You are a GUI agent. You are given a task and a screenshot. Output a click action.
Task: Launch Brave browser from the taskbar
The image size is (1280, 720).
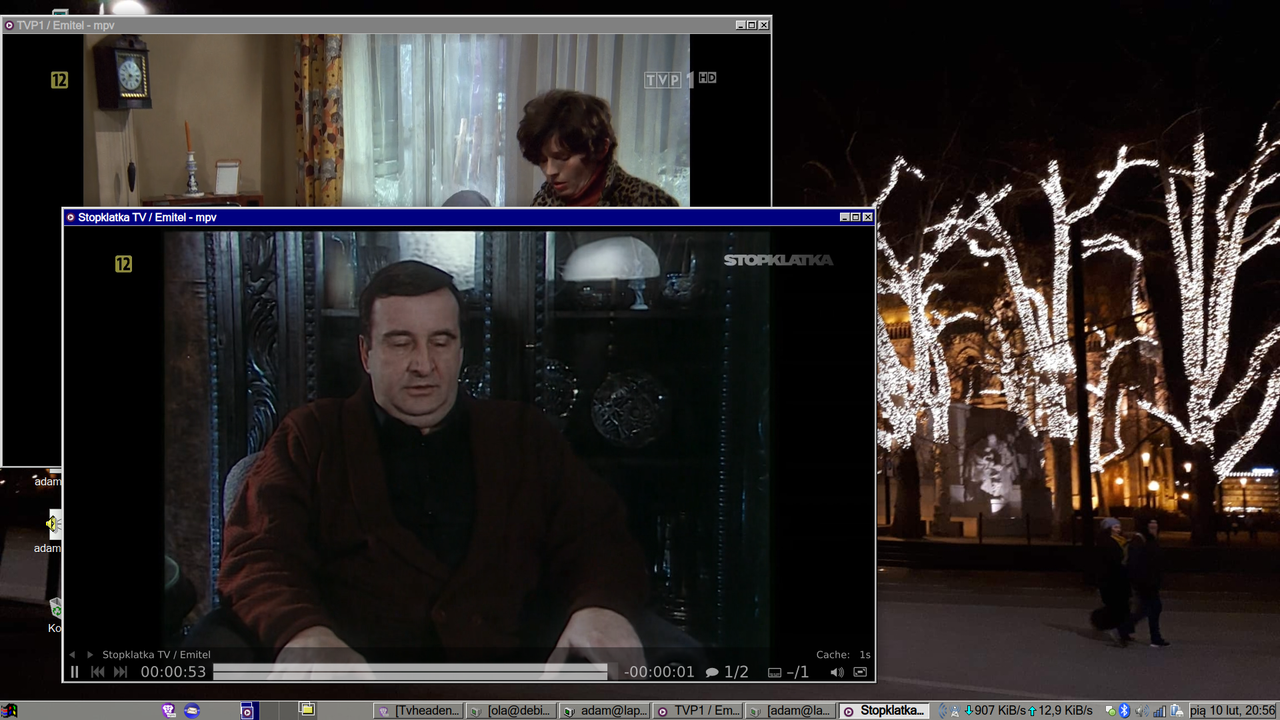pos(168,711)
